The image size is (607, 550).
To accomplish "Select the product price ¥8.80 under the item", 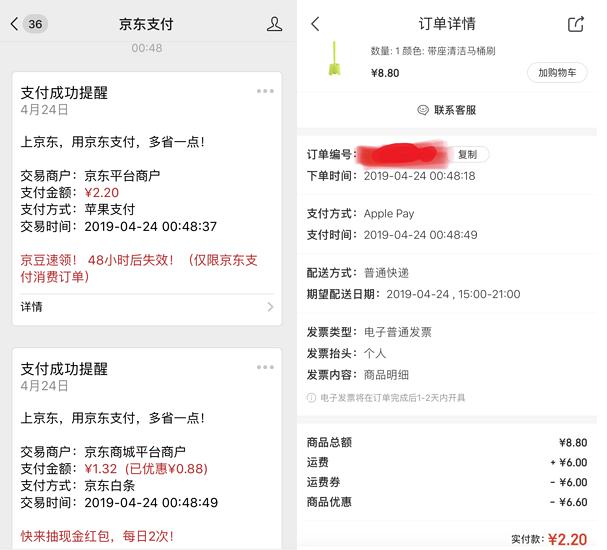I will point(385,73).
